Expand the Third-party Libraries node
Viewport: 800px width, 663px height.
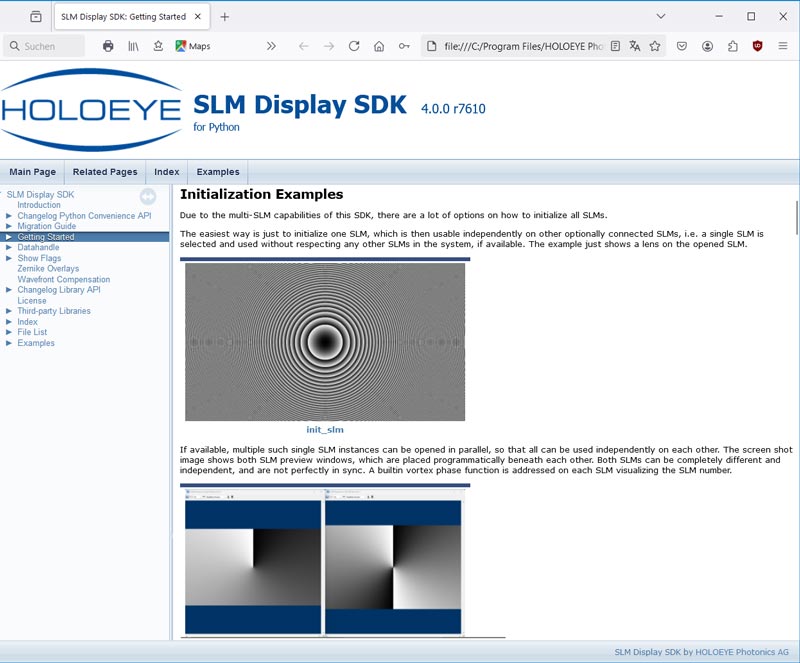pyautogui.click(x=9, y=311)
